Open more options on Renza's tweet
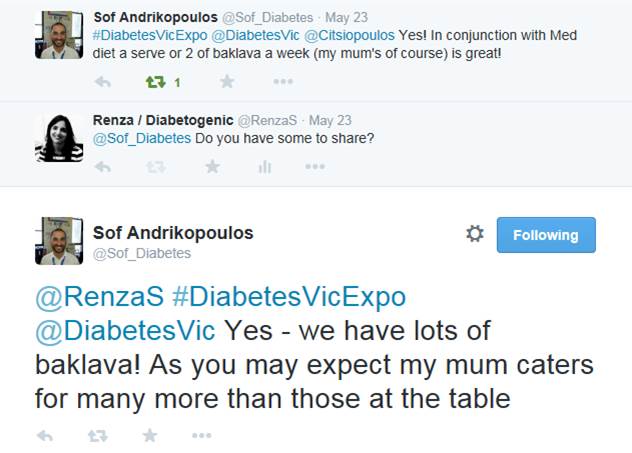This screenshot has height=453, width=632. (315, 167)
